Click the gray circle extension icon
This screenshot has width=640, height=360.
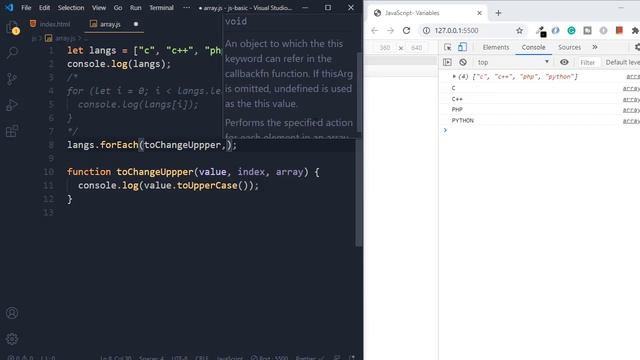tap(603, 31)
